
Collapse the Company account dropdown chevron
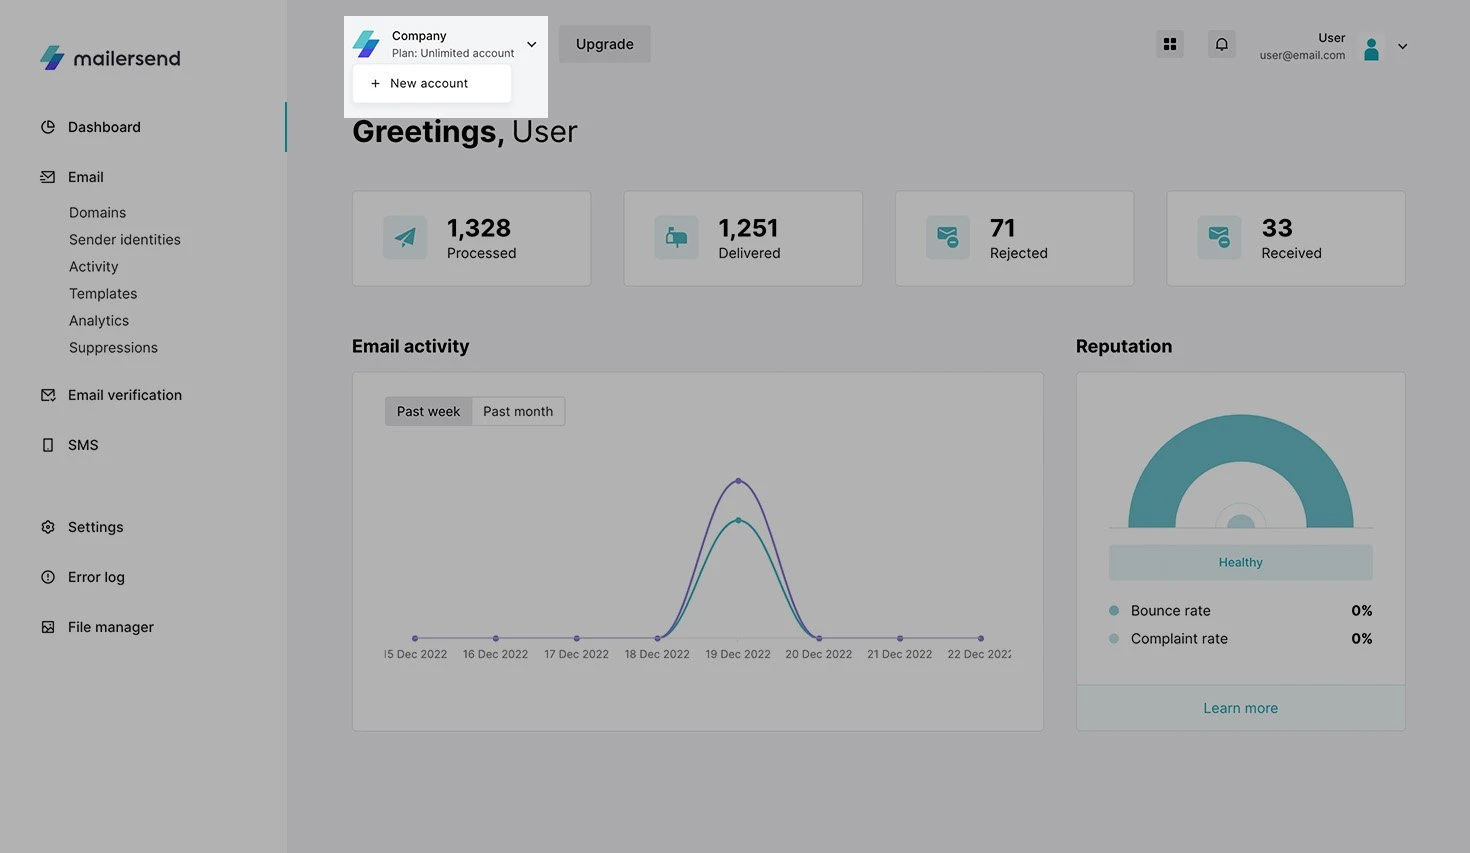pyautogui.click(x=532, y=44)
